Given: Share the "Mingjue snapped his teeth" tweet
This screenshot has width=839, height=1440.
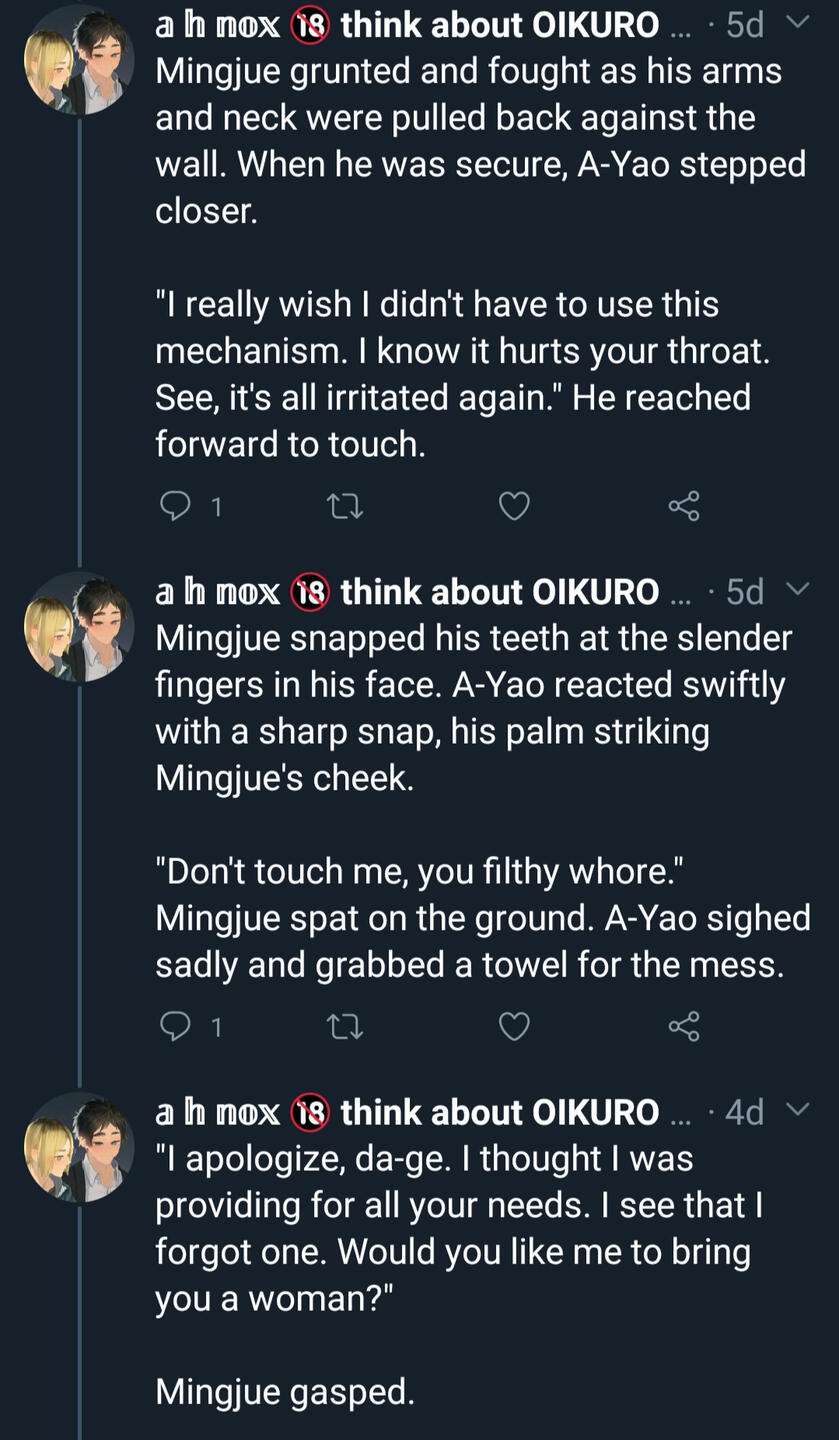Looking at the screenshot, I should point(684,1026).
